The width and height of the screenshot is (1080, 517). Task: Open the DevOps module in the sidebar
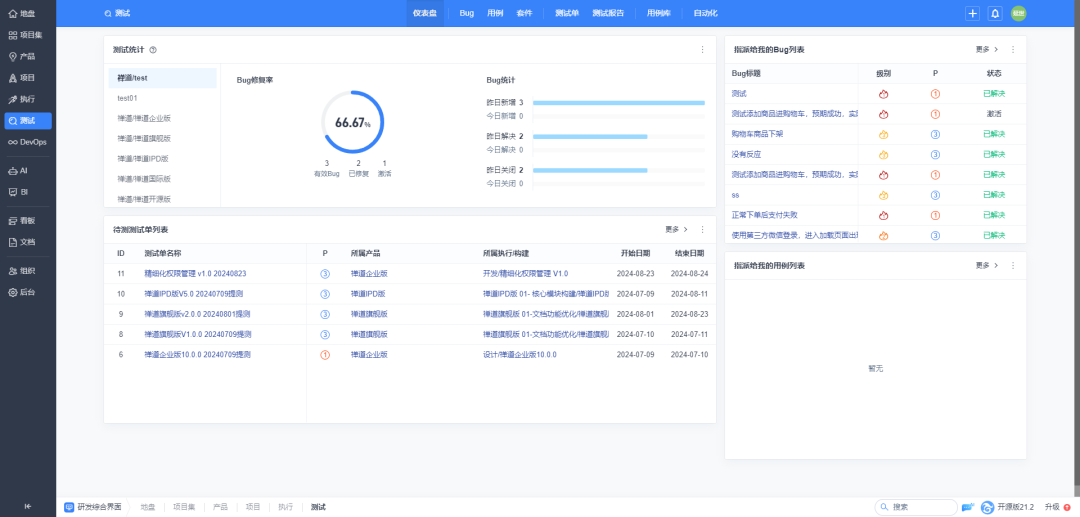click(27, 142)
